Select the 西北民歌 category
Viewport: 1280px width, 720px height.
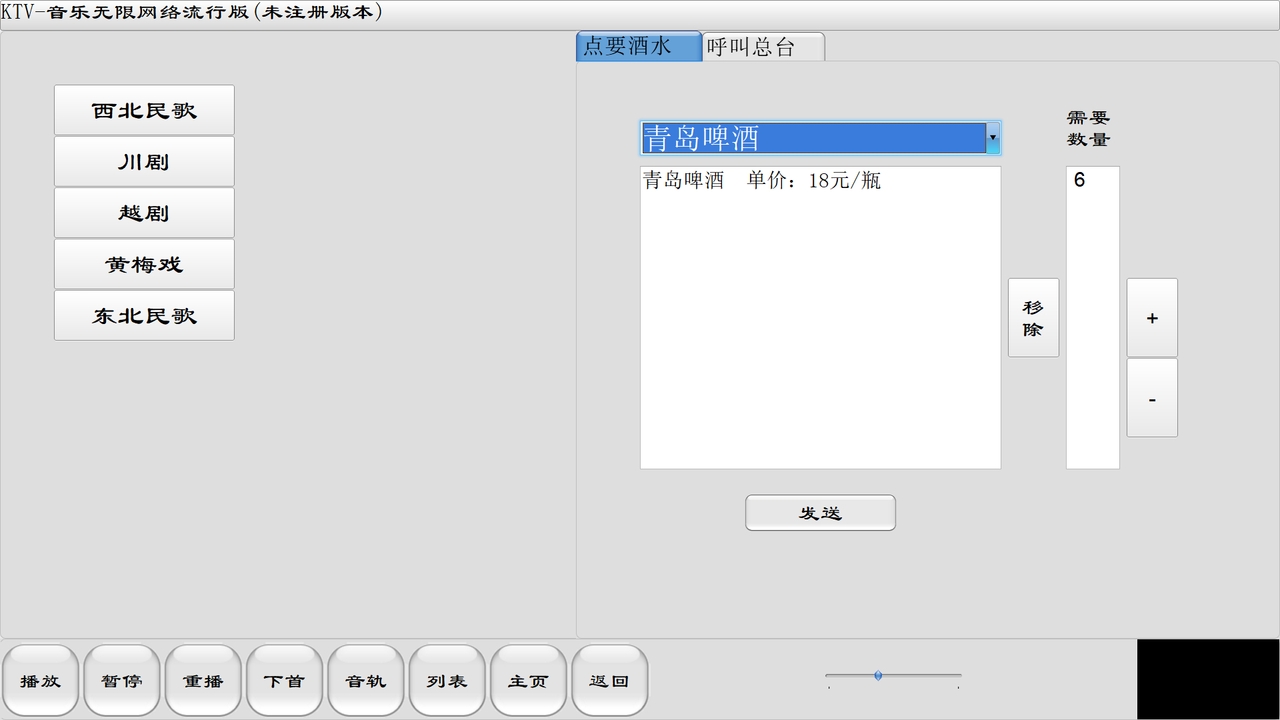click(144, 109)
